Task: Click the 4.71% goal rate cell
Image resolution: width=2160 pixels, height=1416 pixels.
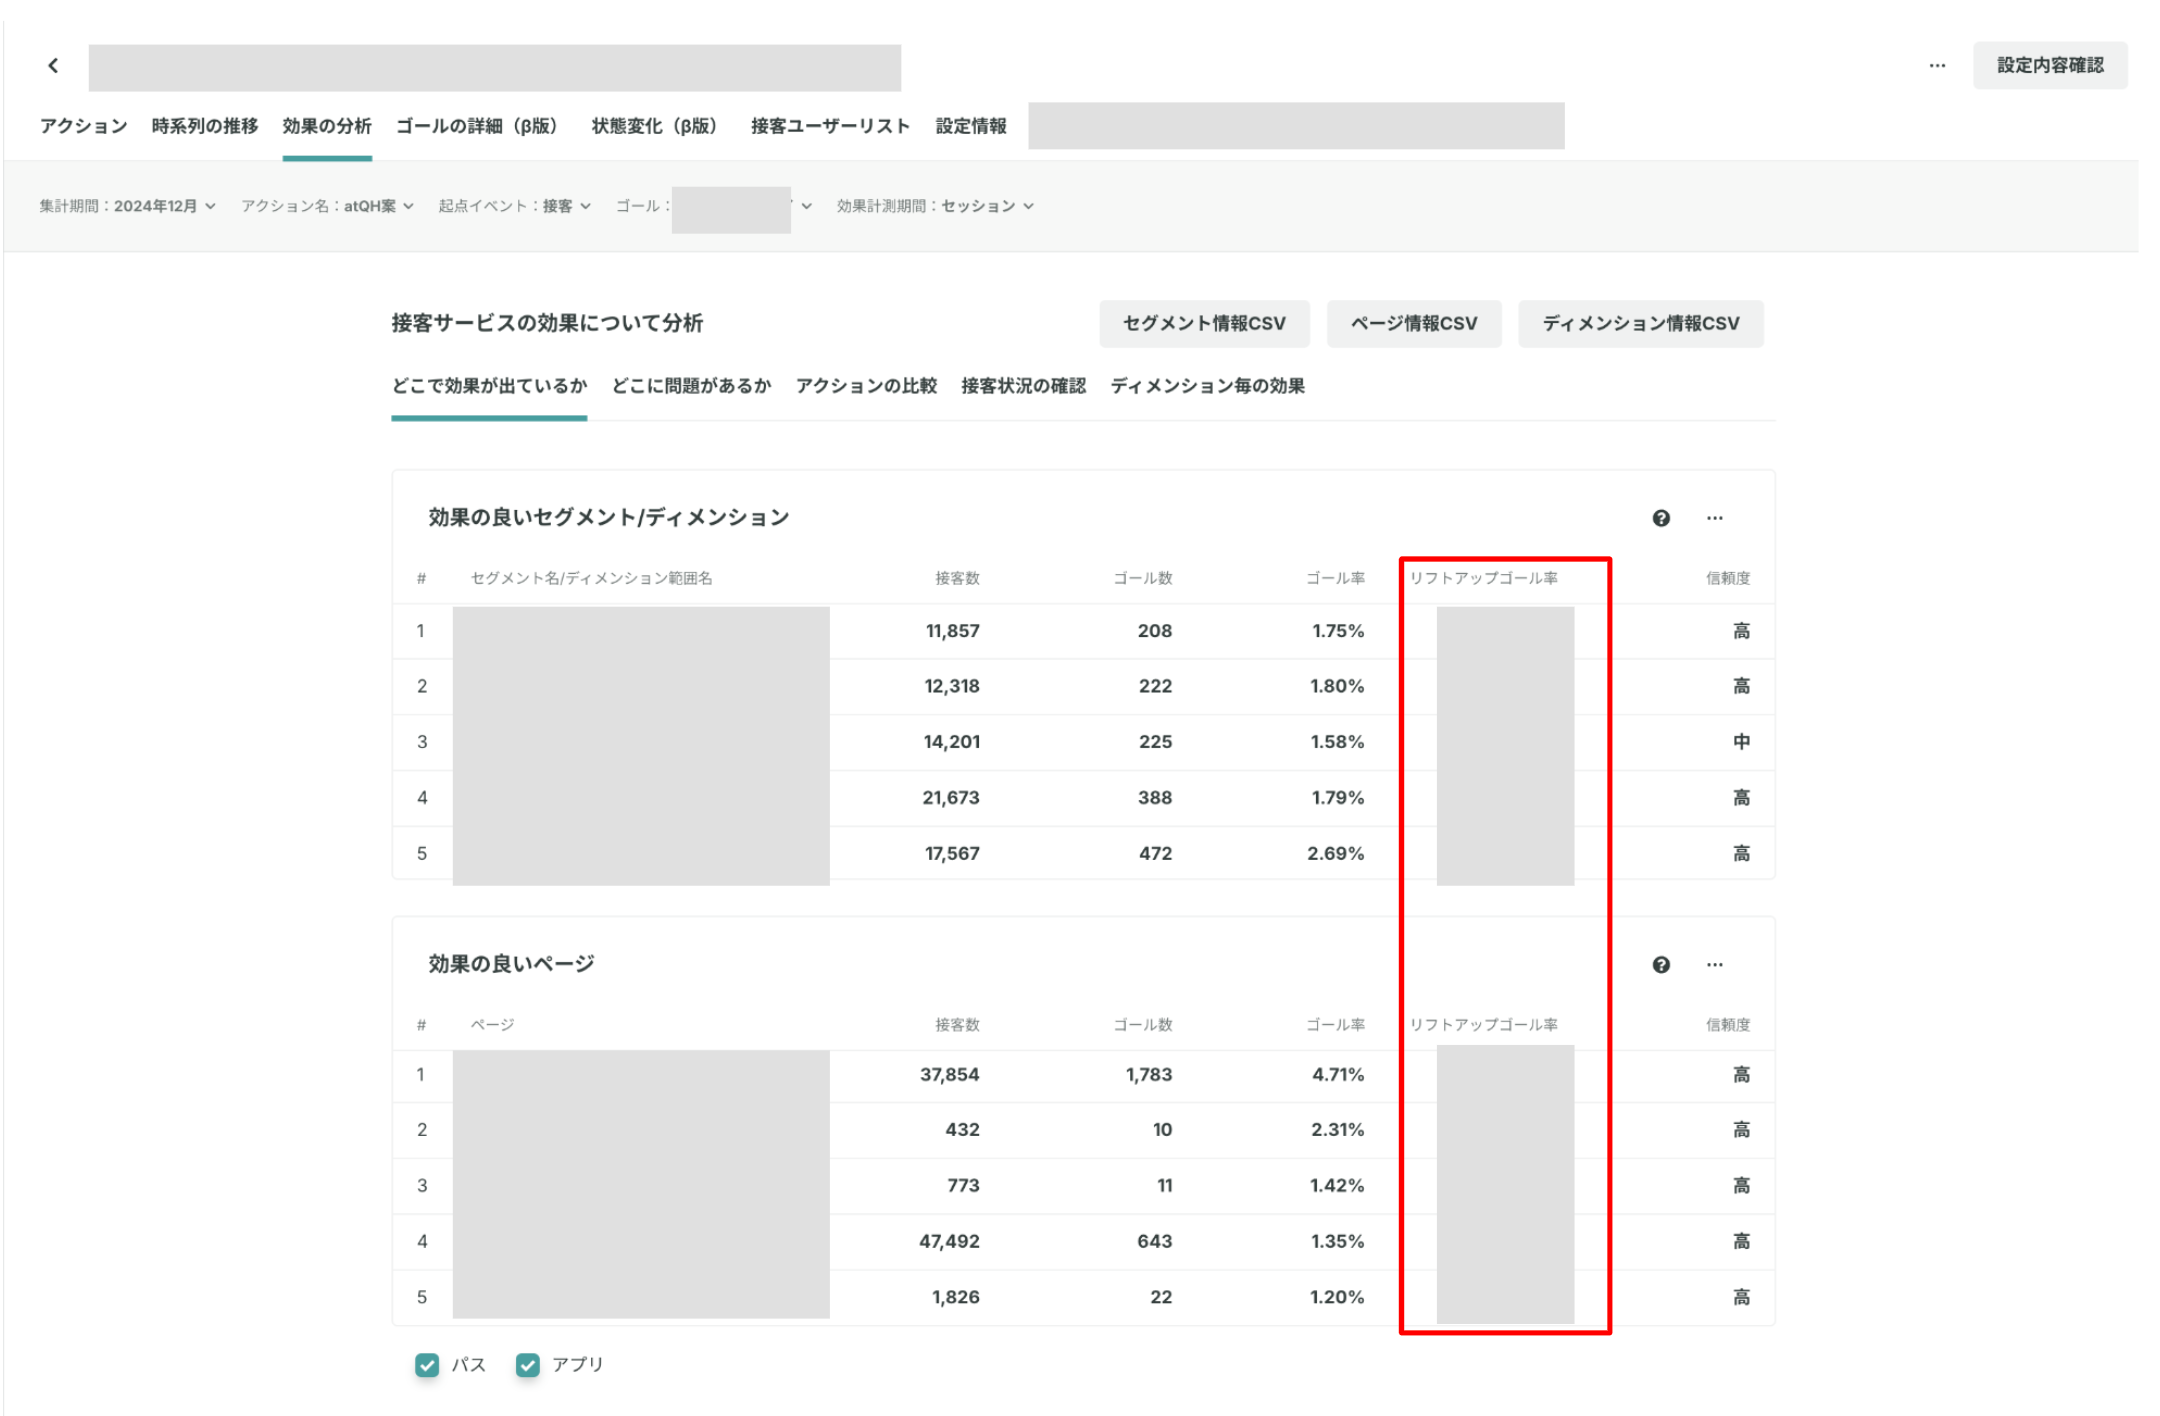Action: tap(1338, 1075)
